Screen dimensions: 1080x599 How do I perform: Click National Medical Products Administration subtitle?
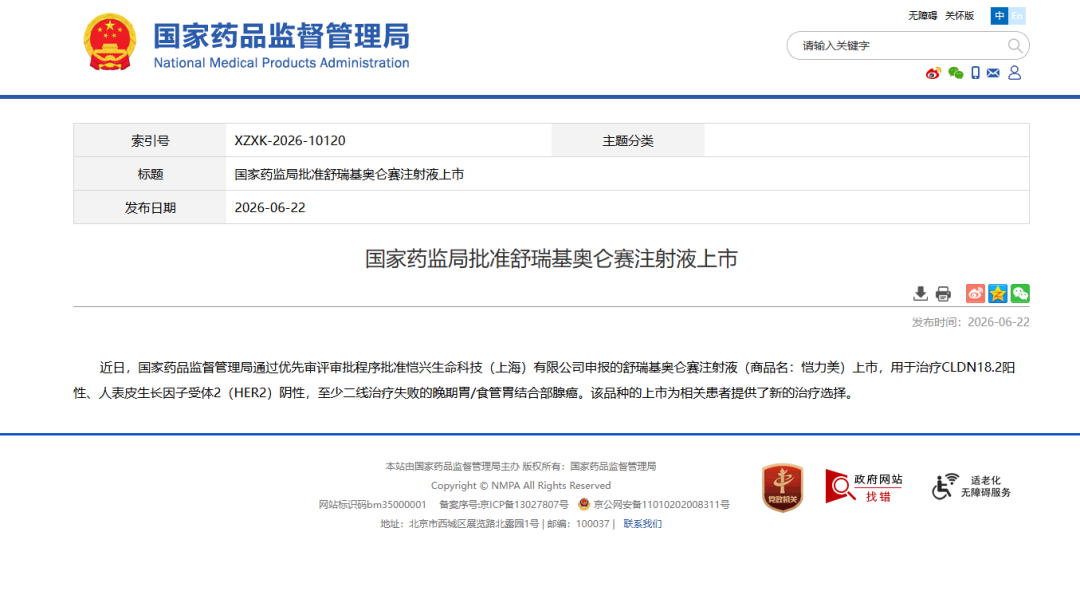282,63
